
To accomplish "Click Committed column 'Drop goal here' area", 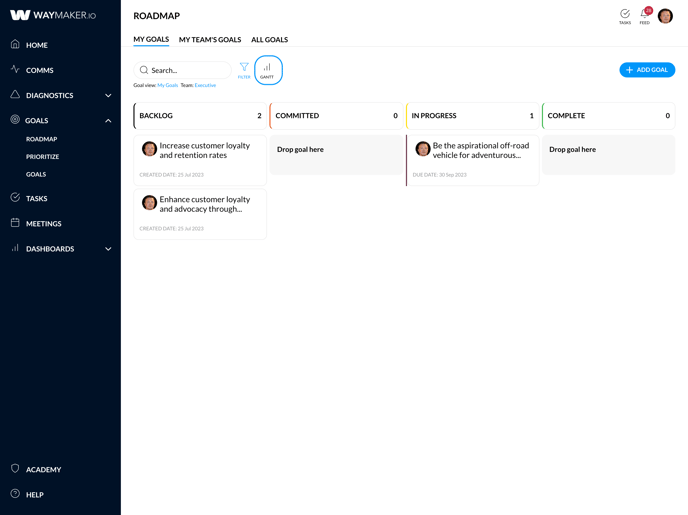I will point(336,155).
